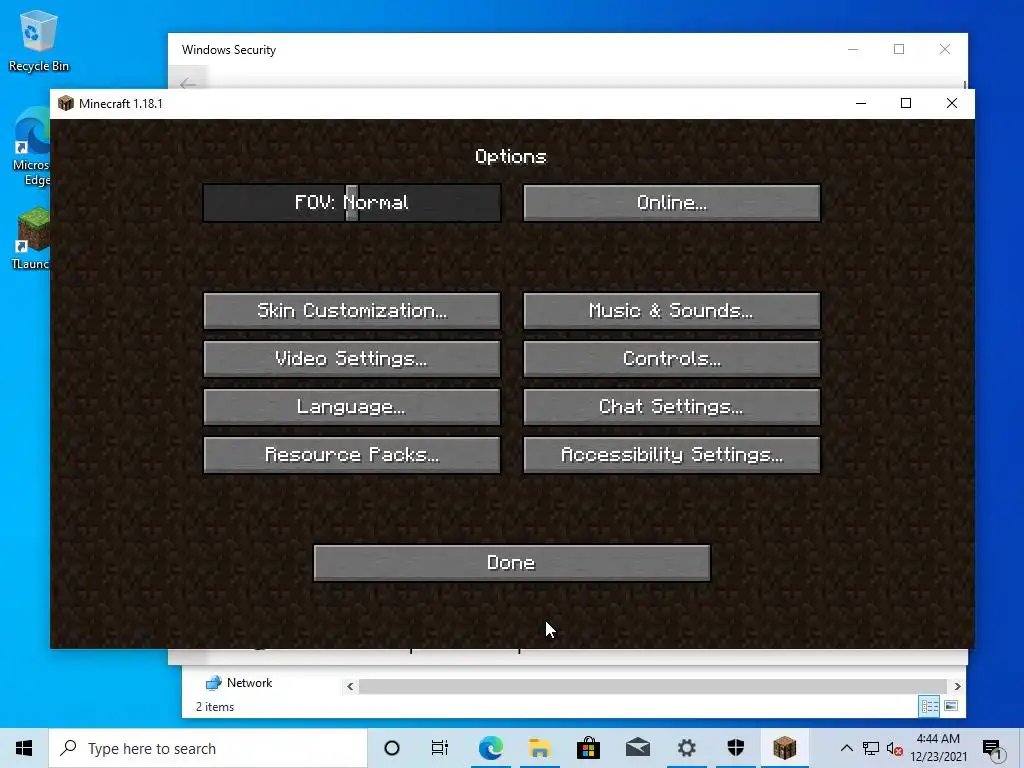
Task: Open Microsoft Edge from the taskbar
Action: point(490,748)
